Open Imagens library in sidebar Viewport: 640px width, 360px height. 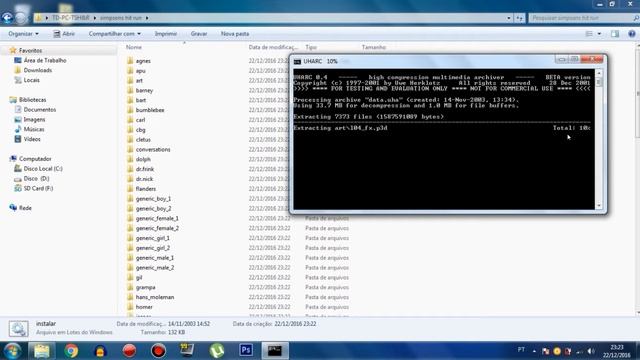[x=34, y=120]
